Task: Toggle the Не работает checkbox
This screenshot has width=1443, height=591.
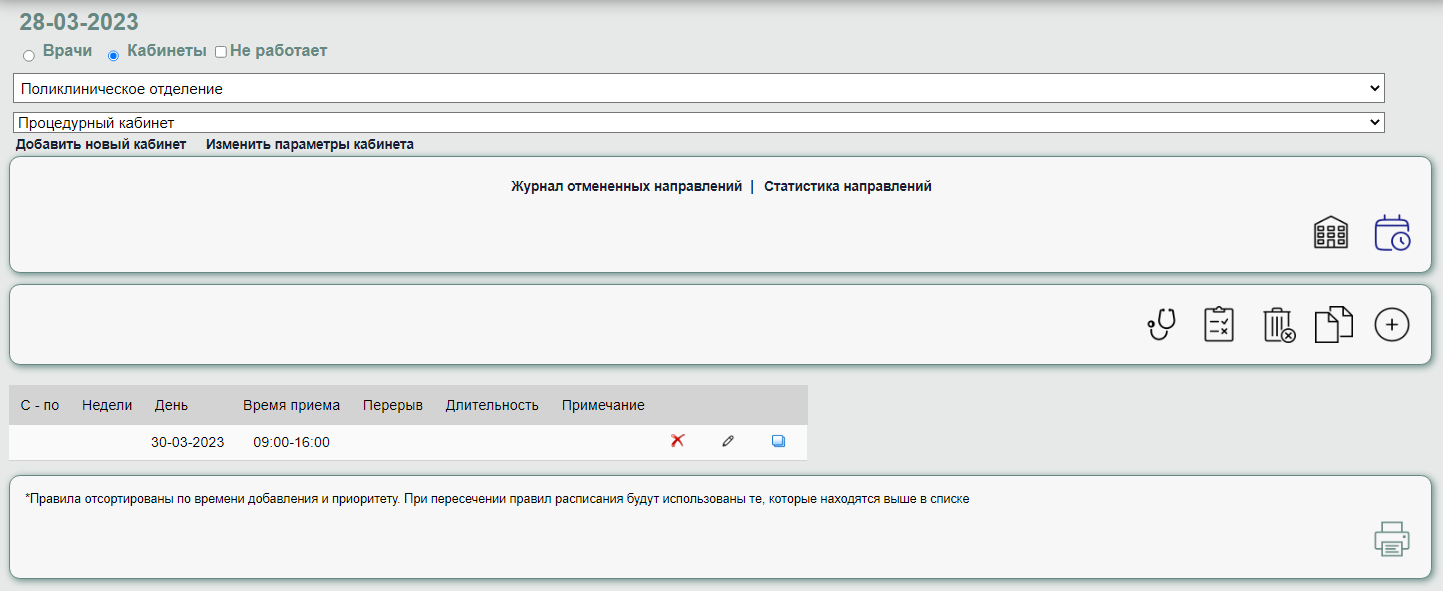Action: point(221,52)
